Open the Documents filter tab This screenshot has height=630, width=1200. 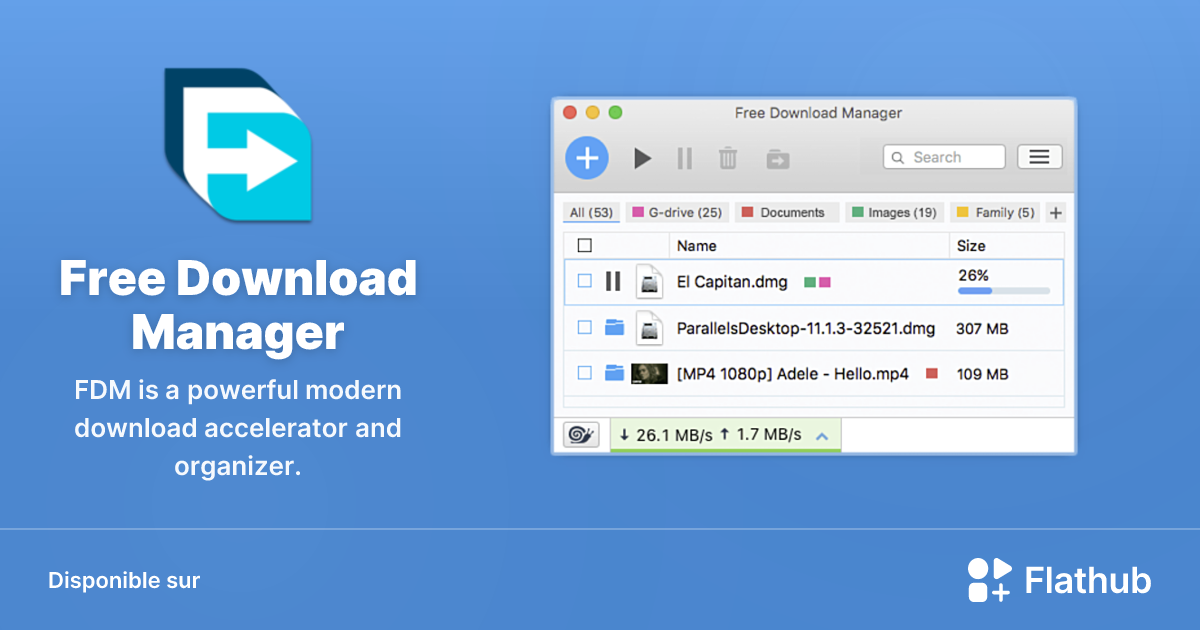787,212
